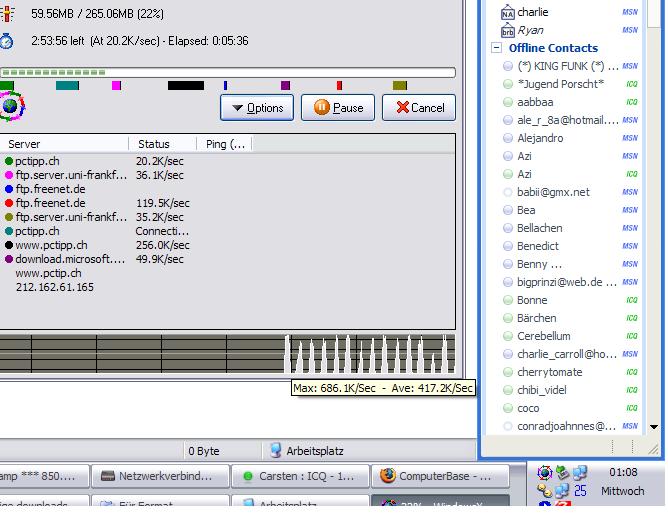Select ftp.server.uni-frankf row at 36.1K/sec
The height and width of the screenshot is (519, 668).
227,175
